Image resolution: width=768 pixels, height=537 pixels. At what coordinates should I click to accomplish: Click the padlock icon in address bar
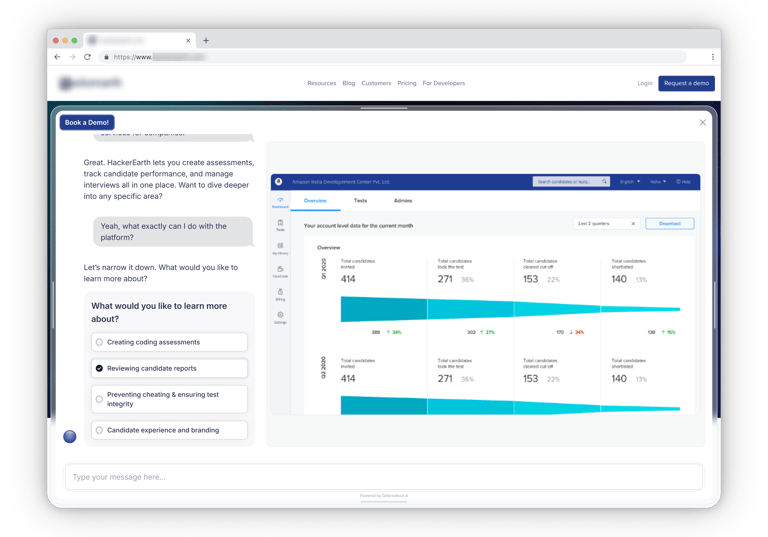point(106,57)
